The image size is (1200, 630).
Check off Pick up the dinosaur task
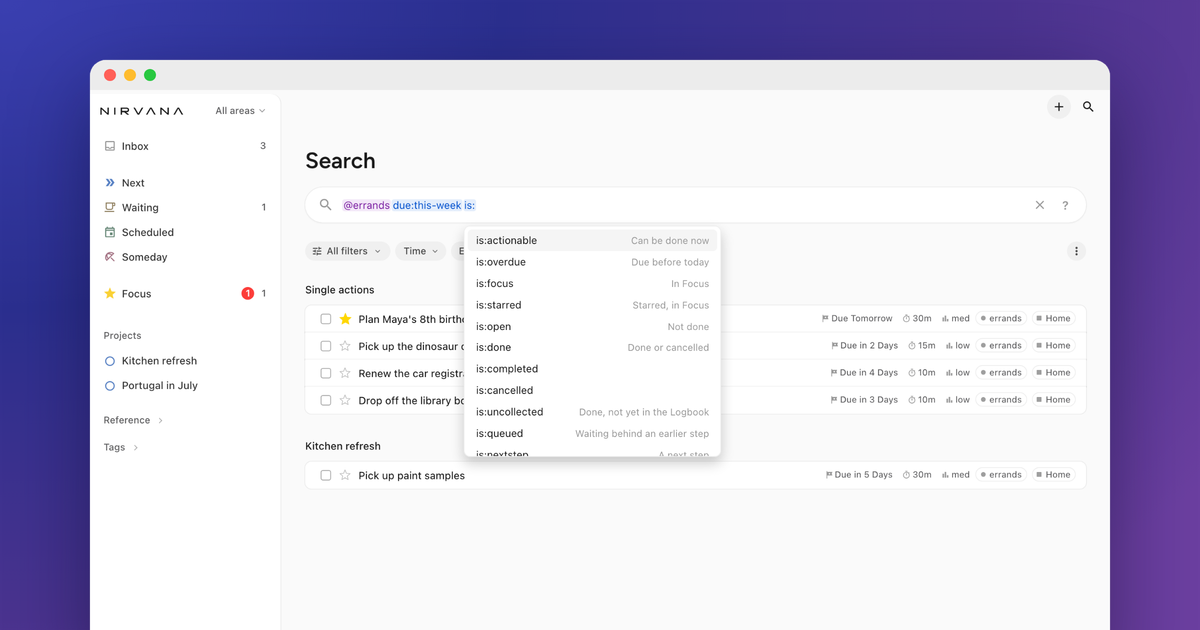coord(325,346)
